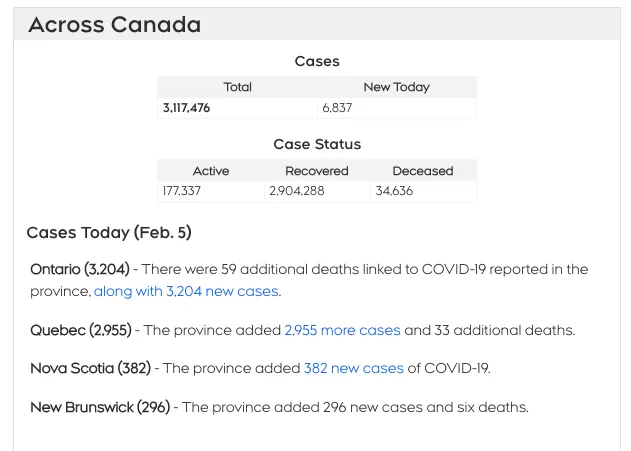
Task: Click the 'Case Status' table heading
Action: (x=317, y=144)
